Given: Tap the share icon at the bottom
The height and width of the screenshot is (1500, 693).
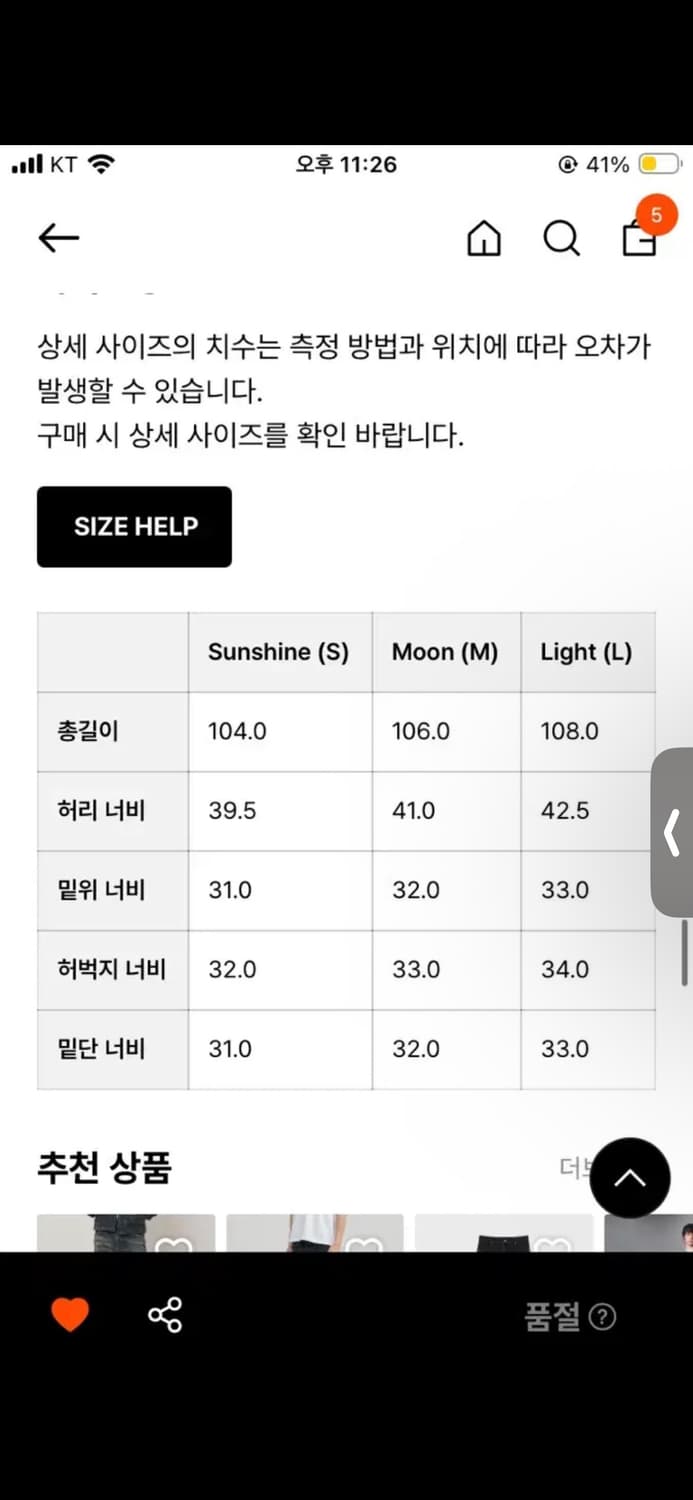Looking at the screenshot, I should (x=165, y=1315).
